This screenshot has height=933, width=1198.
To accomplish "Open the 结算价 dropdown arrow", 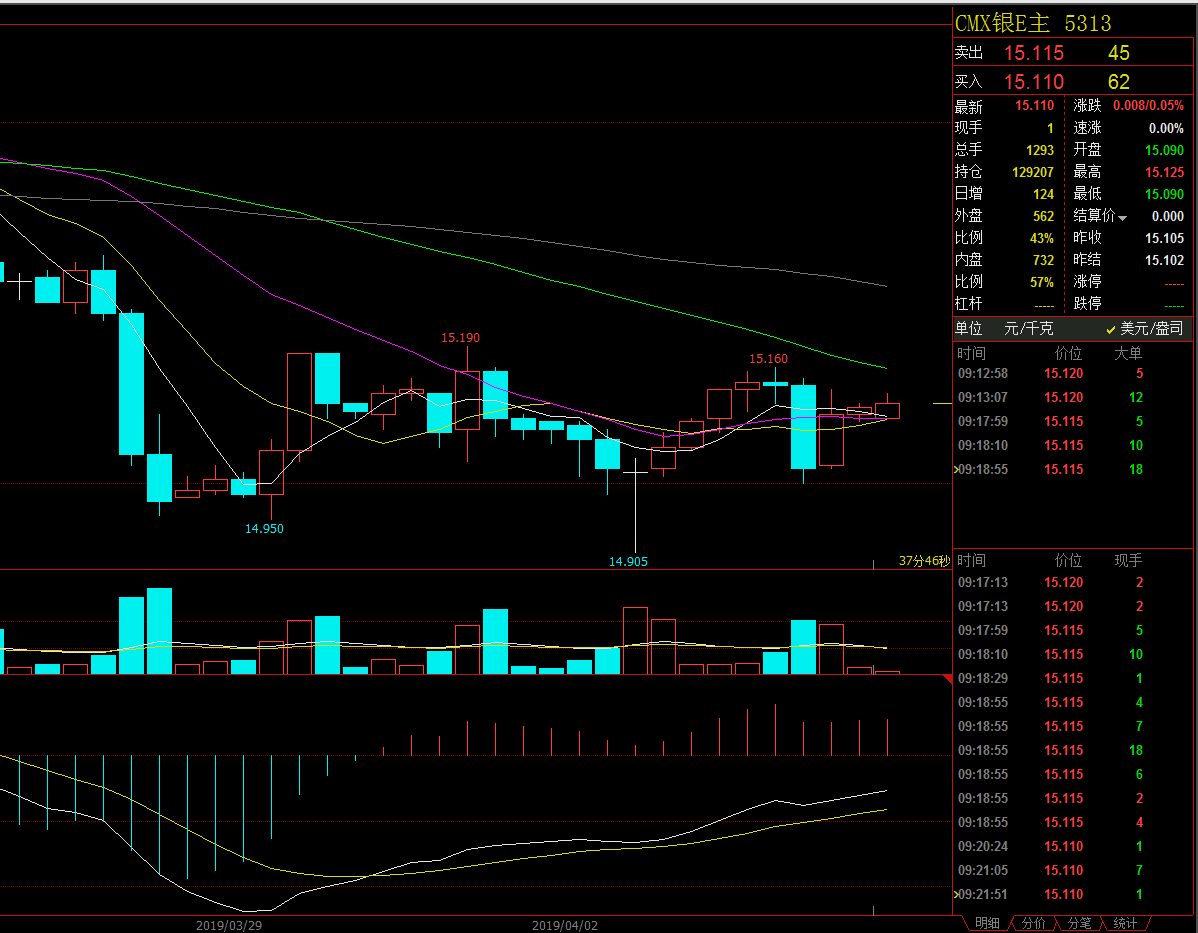I will (1123, 218).
